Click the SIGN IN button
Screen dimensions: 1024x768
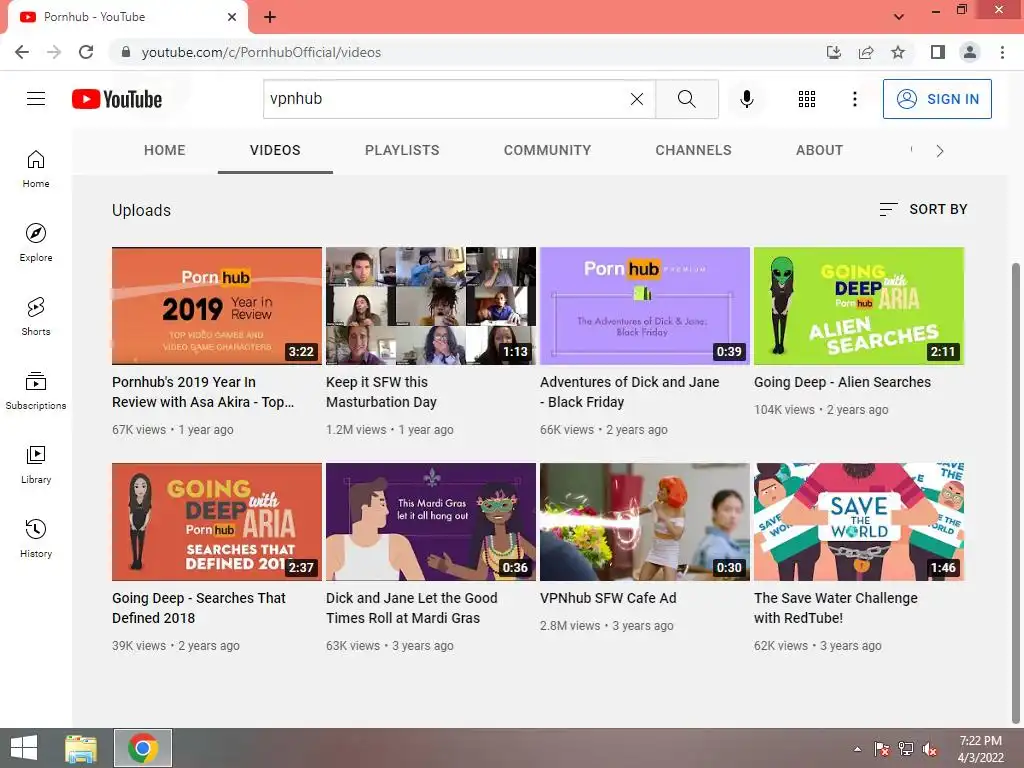pos(937,99)
